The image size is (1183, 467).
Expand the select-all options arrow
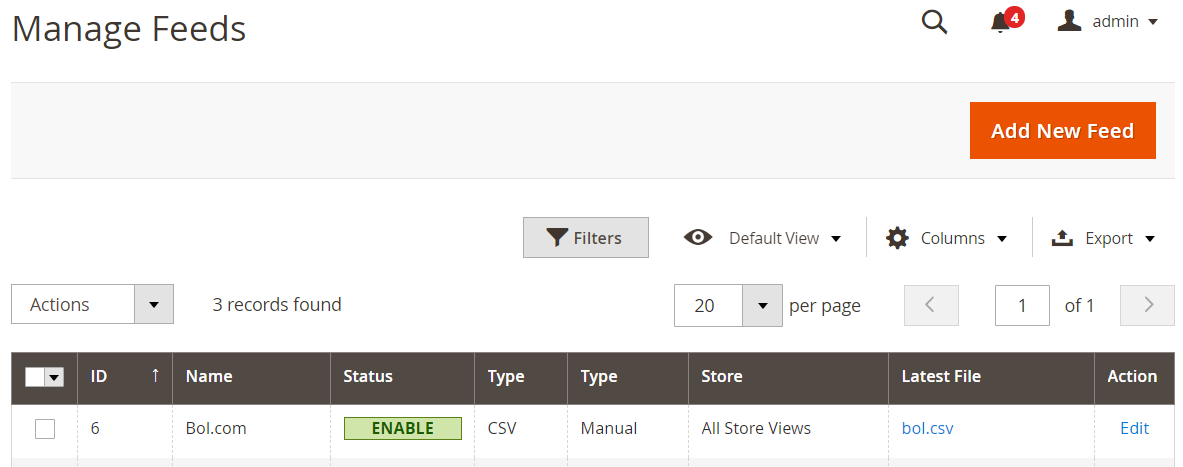[x=54, y=376]
